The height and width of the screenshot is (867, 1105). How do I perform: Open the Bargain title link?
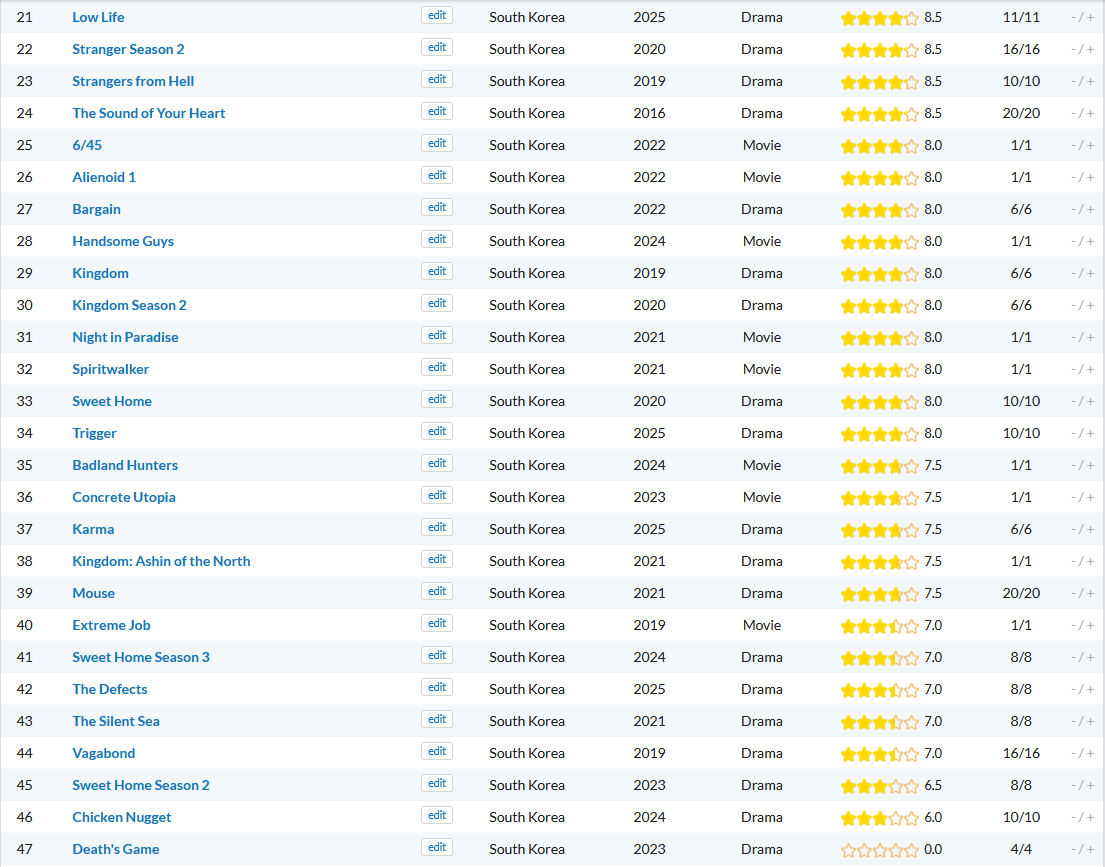[97, 209]
